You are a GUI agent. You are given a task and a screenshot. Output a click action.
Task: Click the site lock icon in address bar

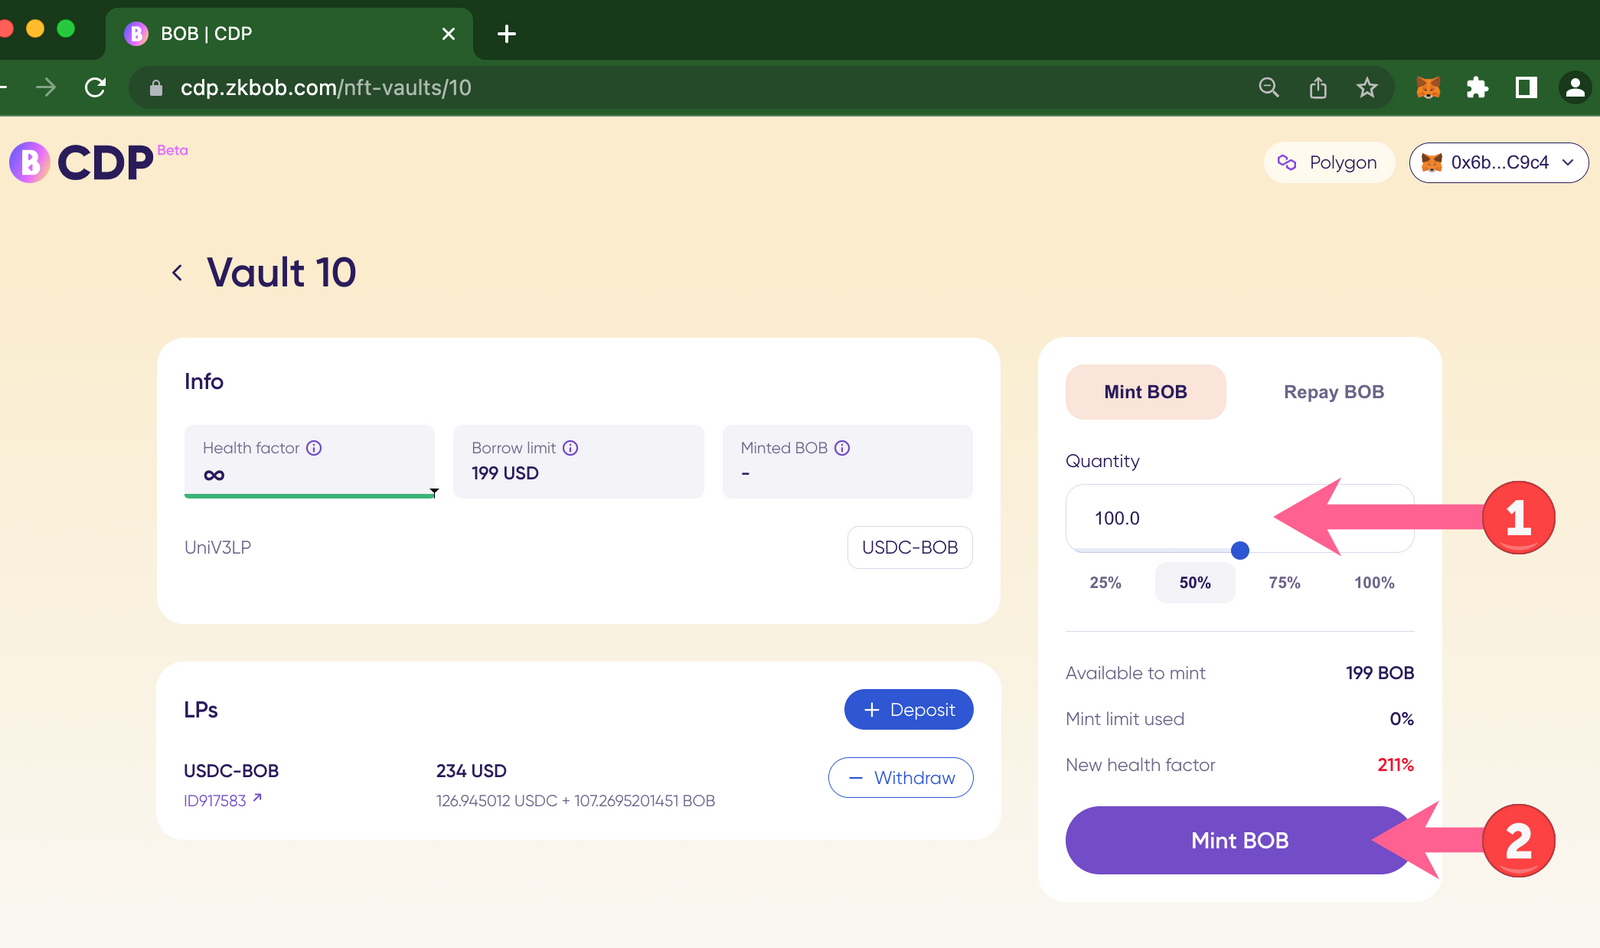[x=156, y=88]
